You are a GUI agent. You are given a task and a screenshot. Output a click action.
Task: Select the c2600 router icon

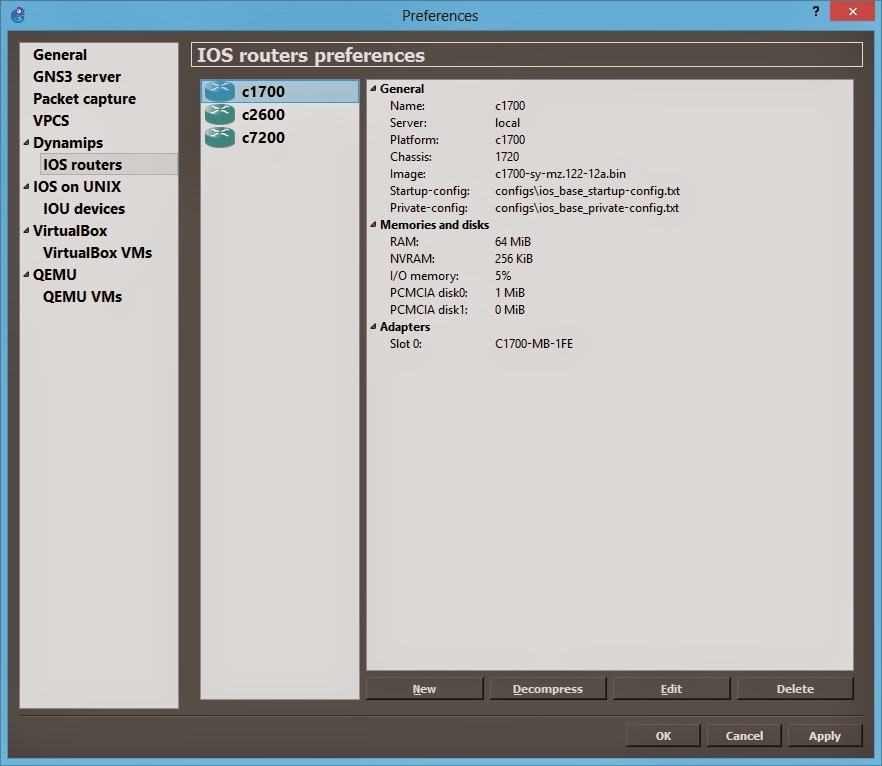[x=219, y=114]
